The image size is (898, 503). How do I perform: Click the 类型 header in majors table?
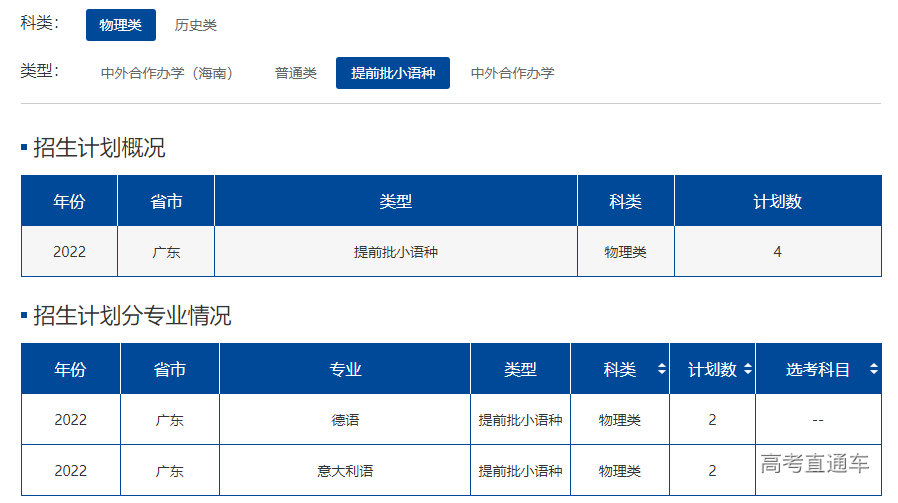pyautogui.click(x=520, y=369)
